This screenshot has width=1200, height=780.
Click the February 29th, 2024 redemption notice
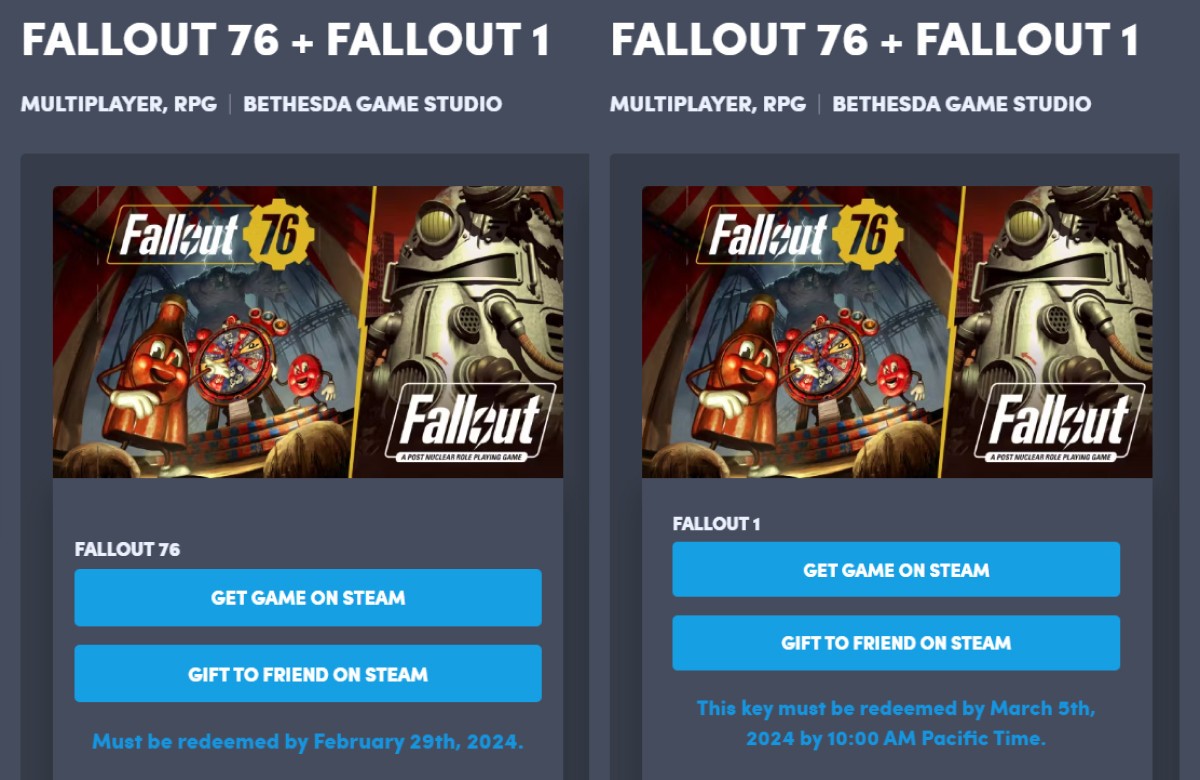coord(308,742)
